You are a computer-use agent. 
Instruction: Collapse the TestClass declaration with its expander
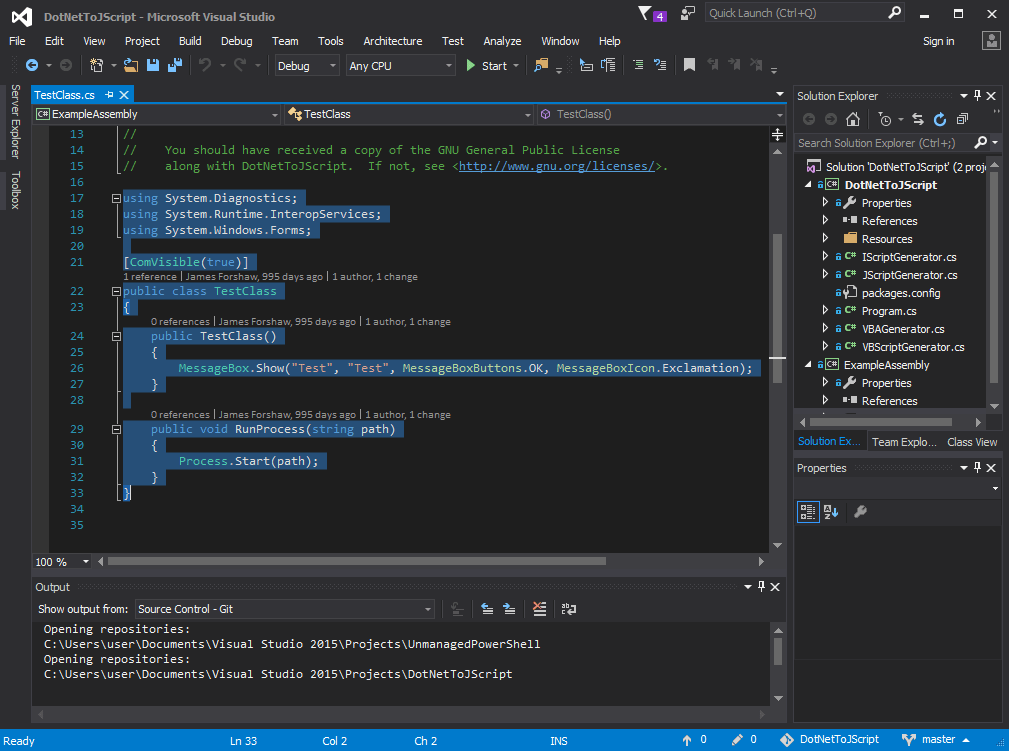coord(116,291)
